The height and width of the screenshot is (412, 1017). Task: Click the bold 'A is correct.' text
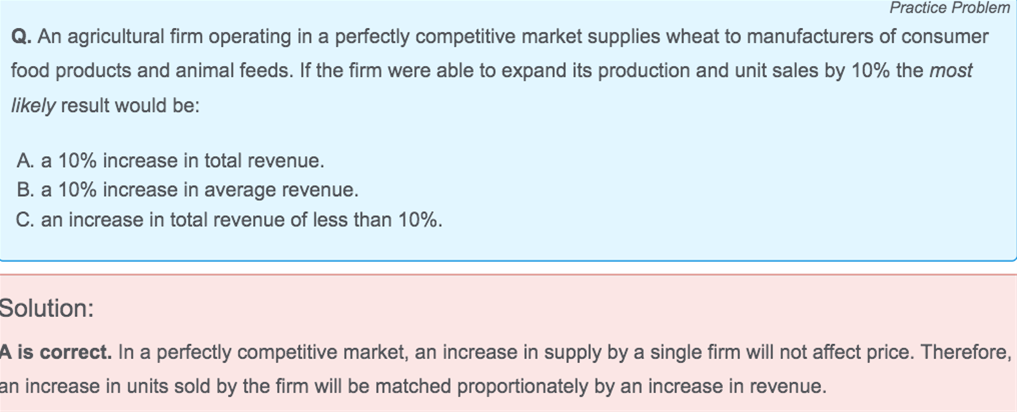pyautogui.click(x=56, y=352)
